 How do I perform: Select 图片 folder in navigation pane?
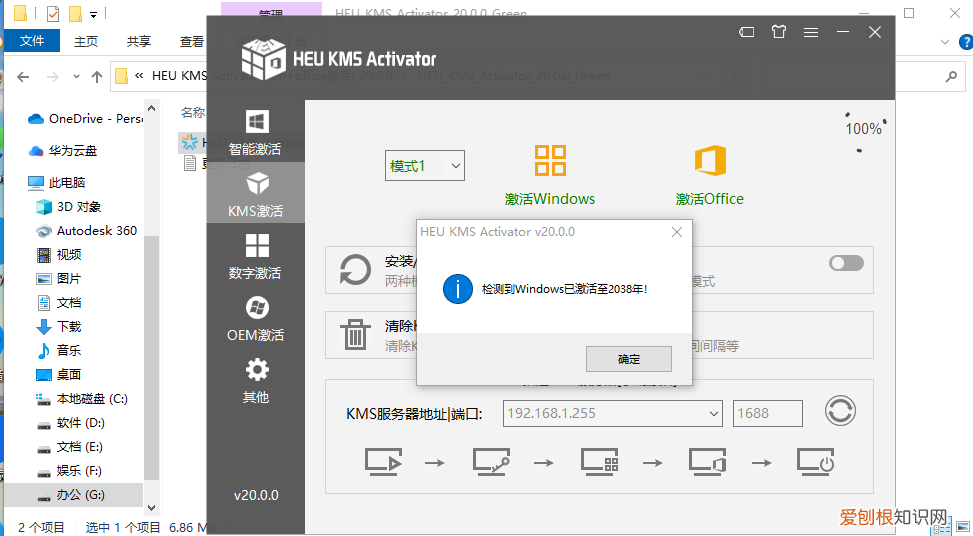[x=59, y=279]
